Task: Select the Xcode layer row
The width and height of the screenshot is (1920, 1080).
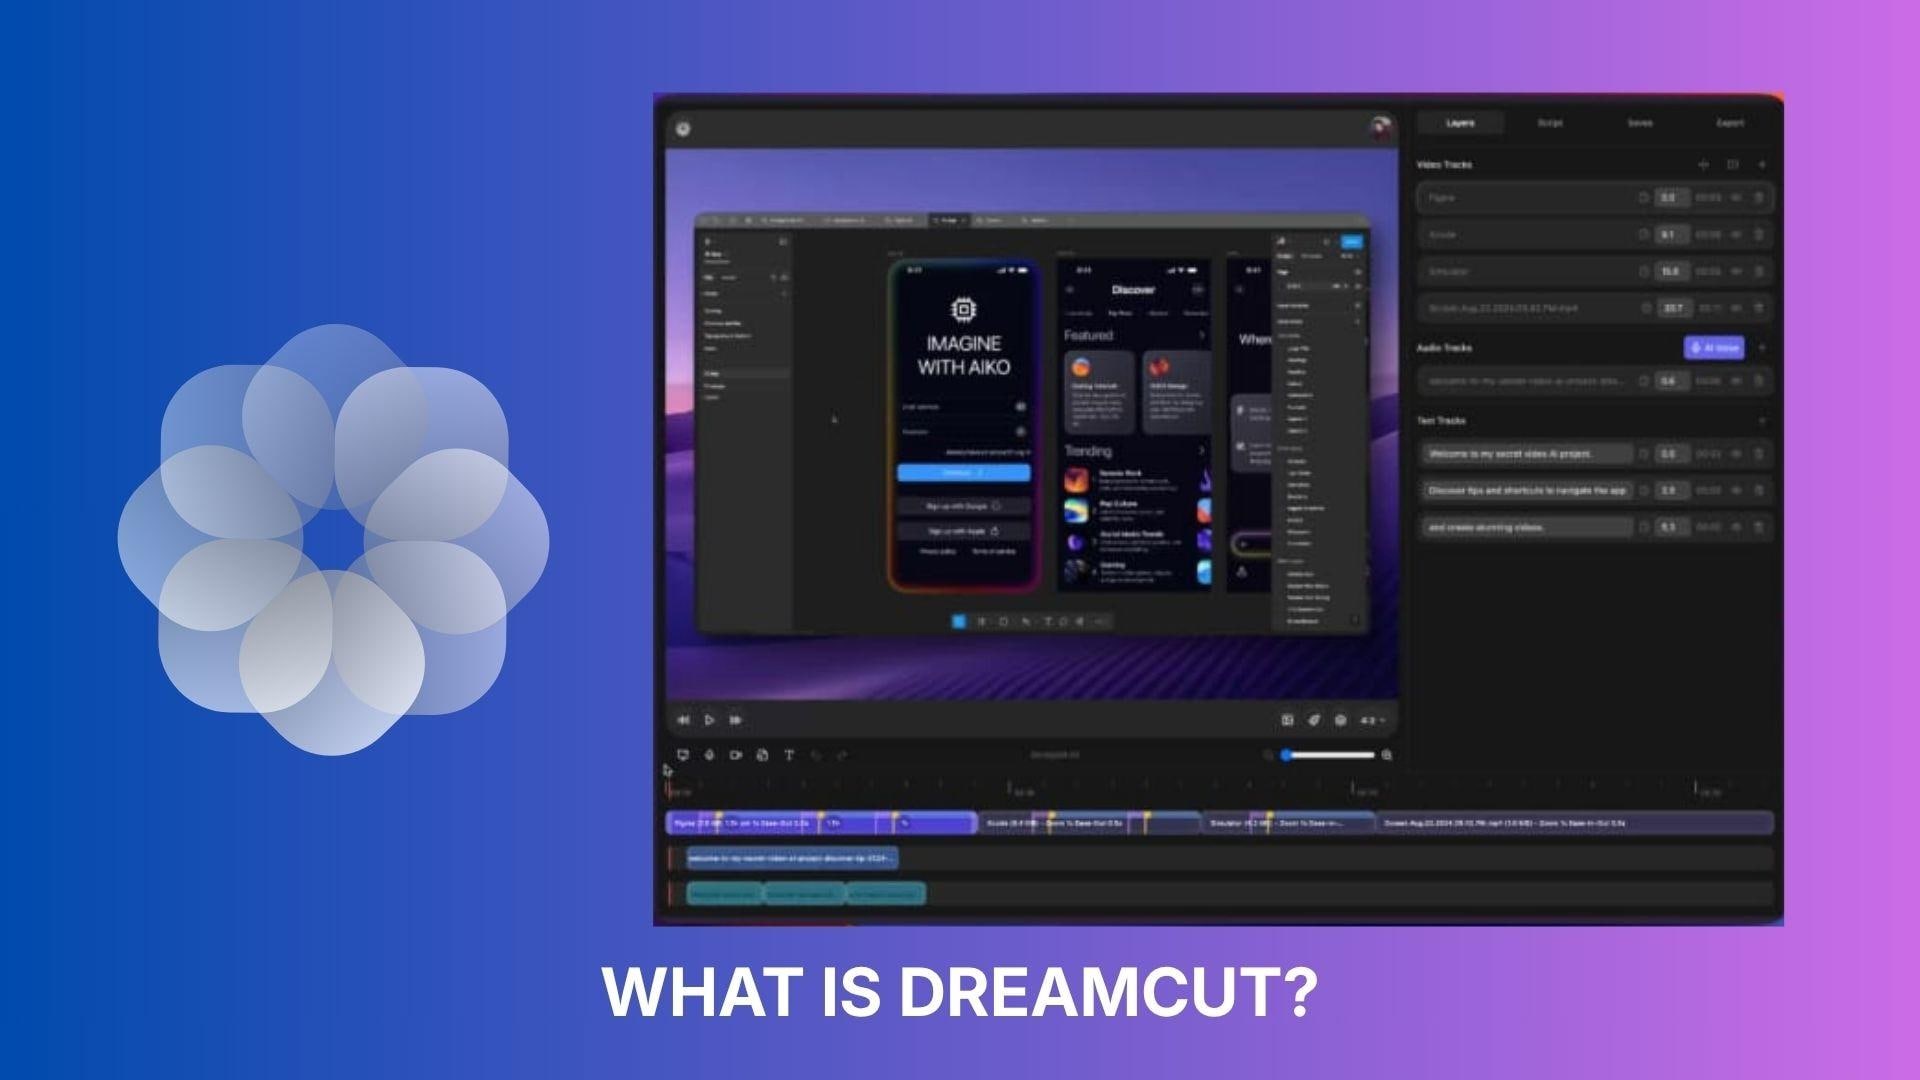Action: (x=1595, y=235)
